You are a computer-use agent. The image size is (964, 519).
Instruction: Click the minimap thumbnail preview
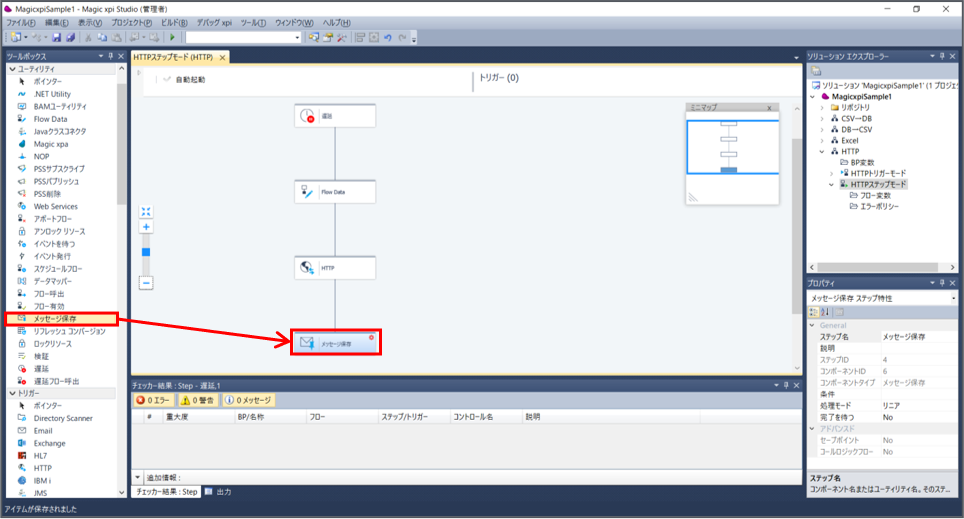tap(730, 148)
